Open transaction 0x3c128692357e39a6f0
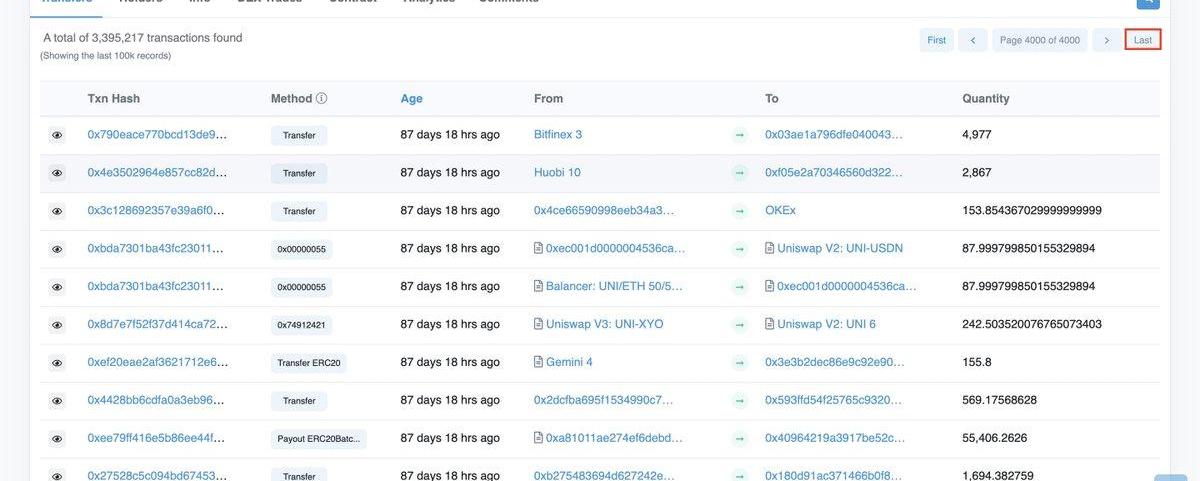Viewport: 1200px width, 481px height. pos(158,210)
